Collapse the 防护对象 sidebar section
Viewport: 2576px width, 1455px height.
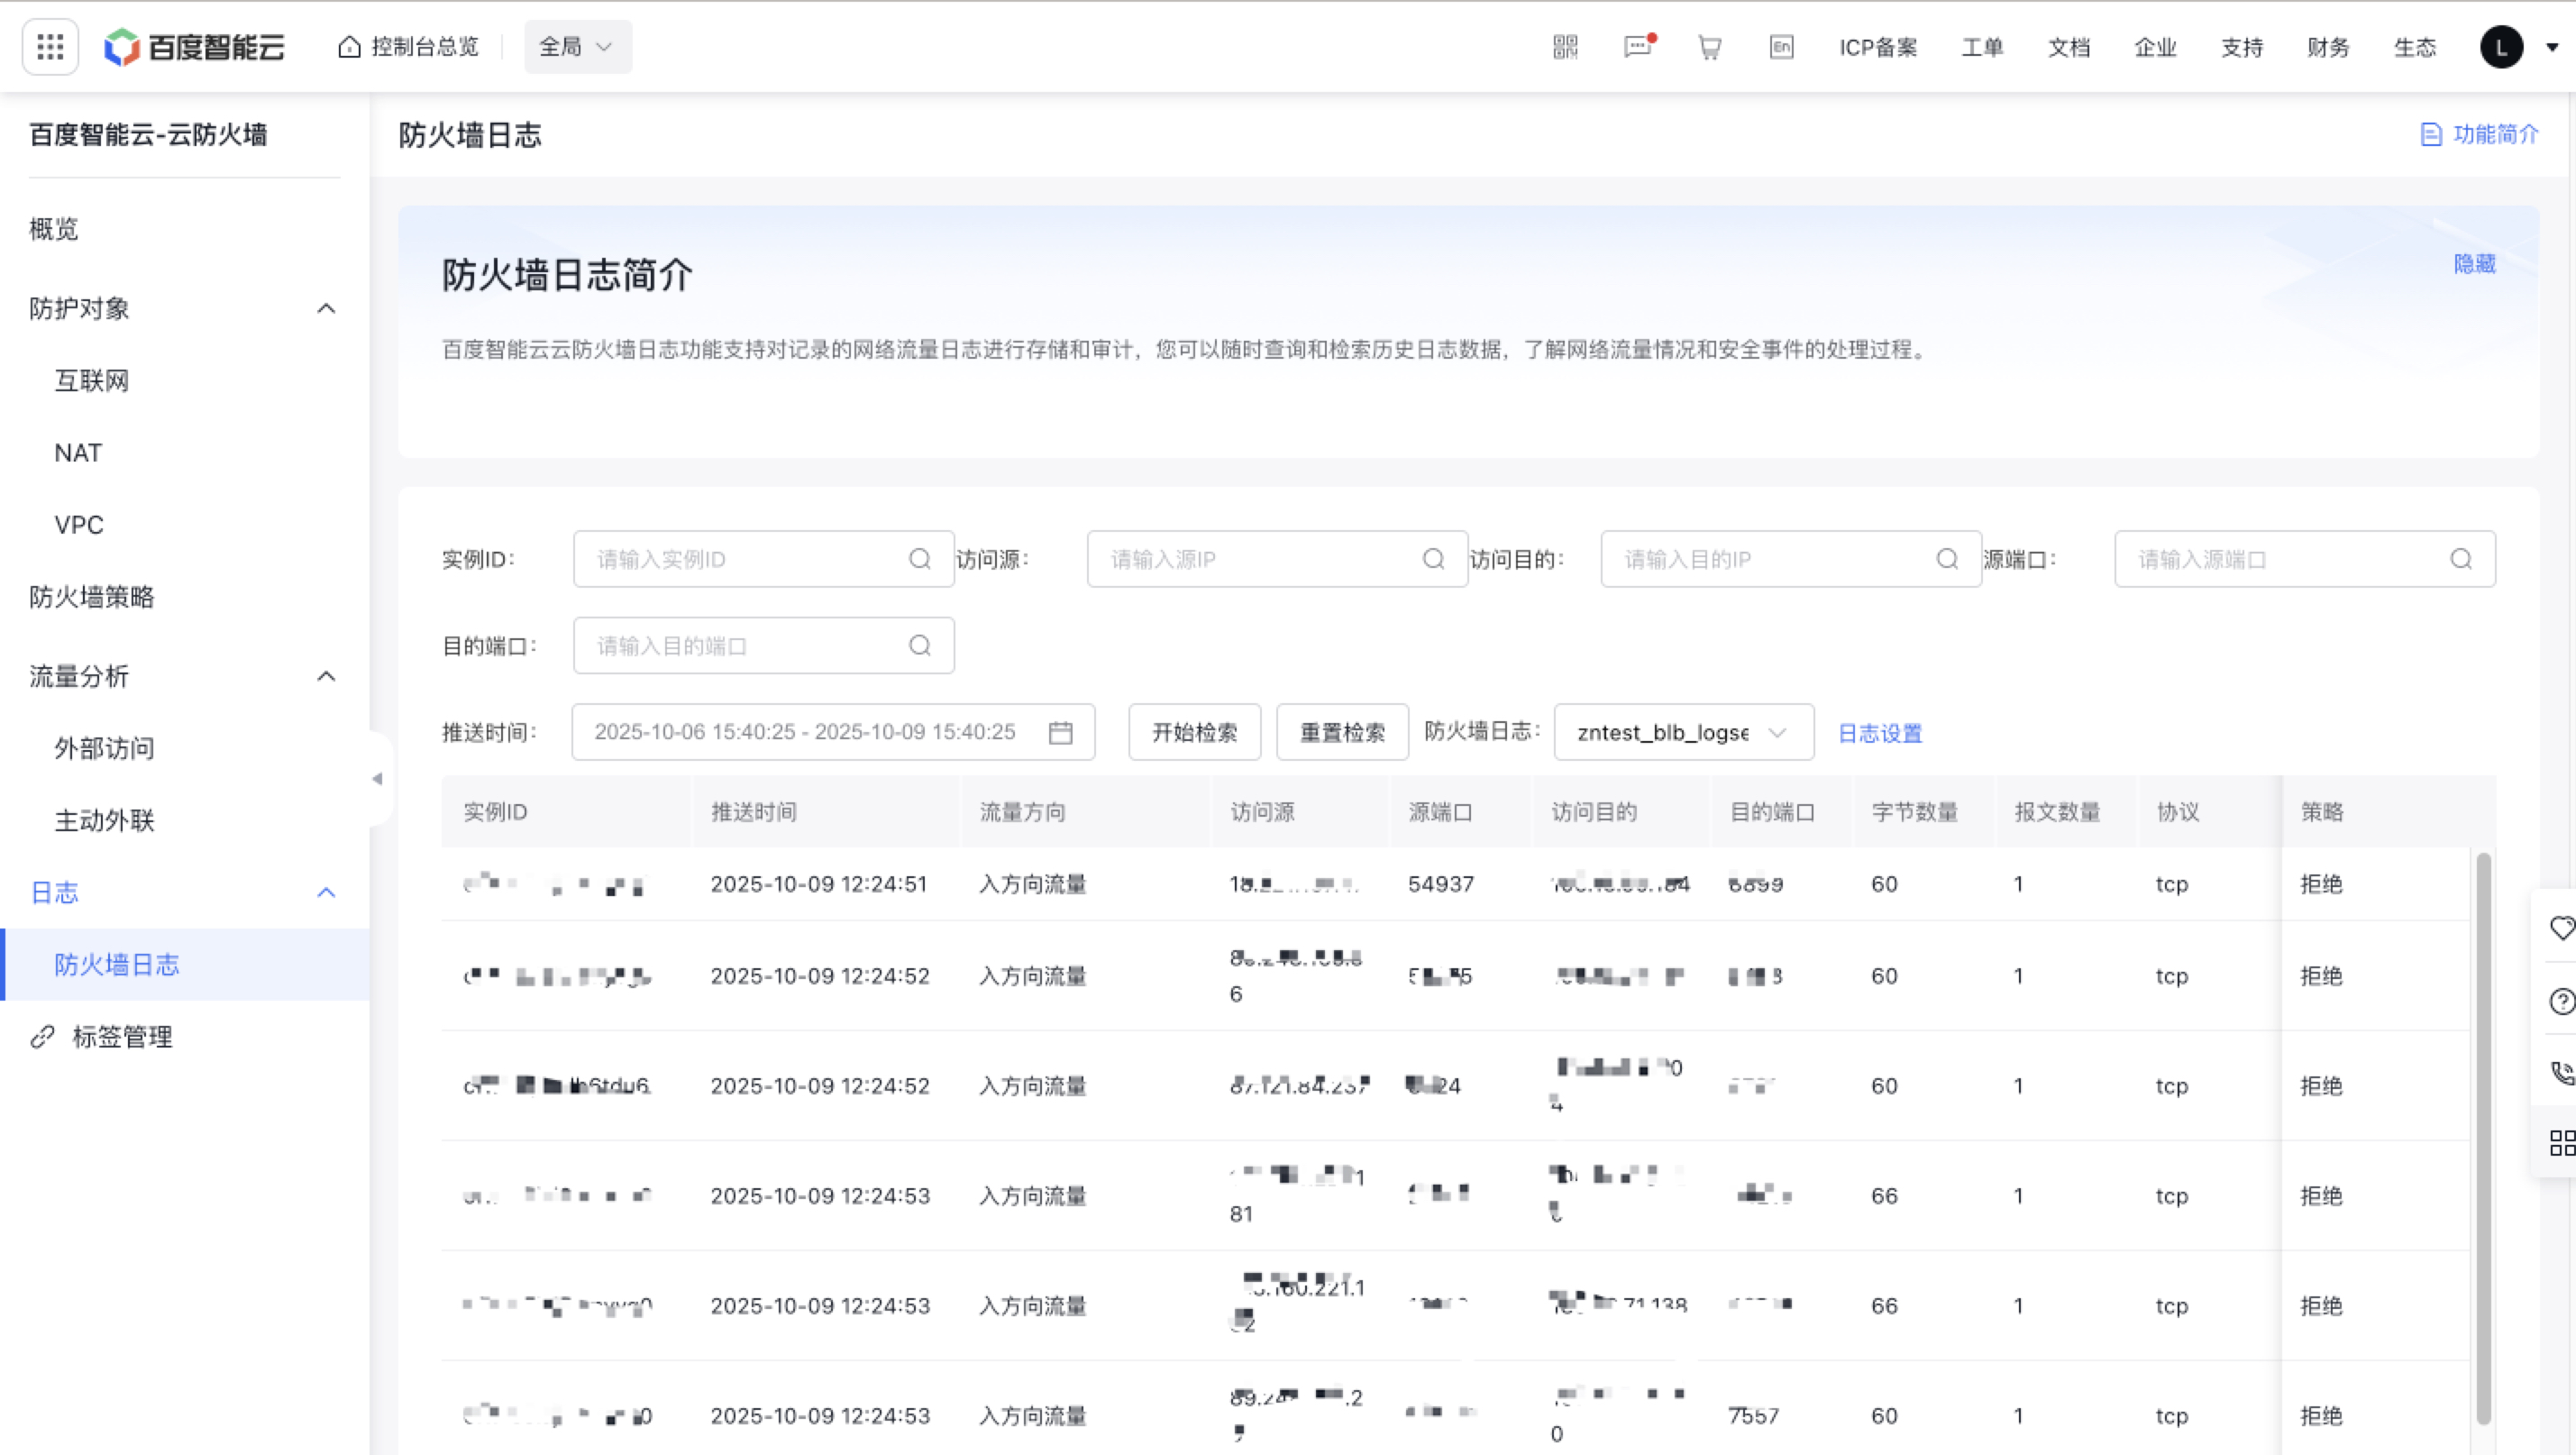click(326, 309)
